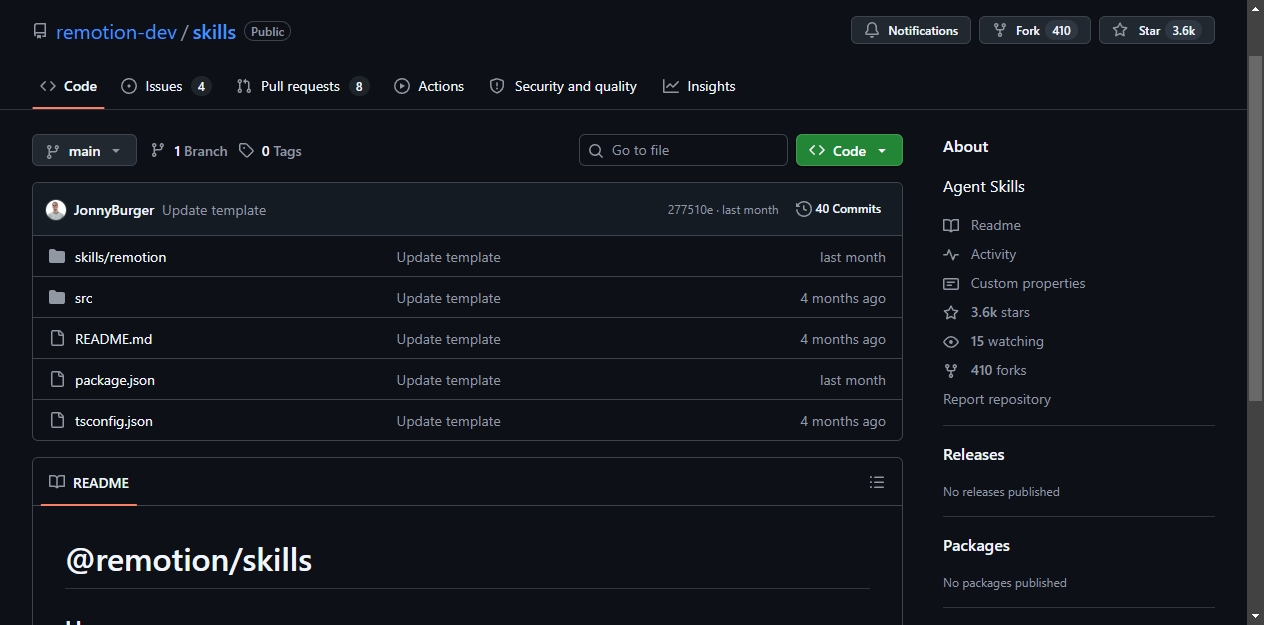Open the Releases heading link

click(973, 454)
